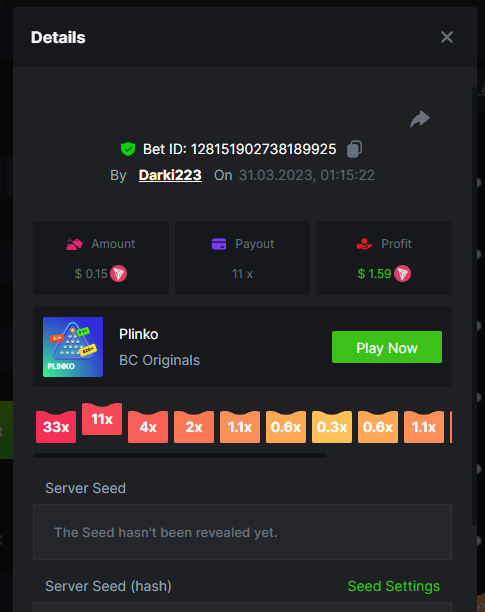Viewport: 485px width, 612px height.
Task: Close the Details dialog
Action: (447, 37)
